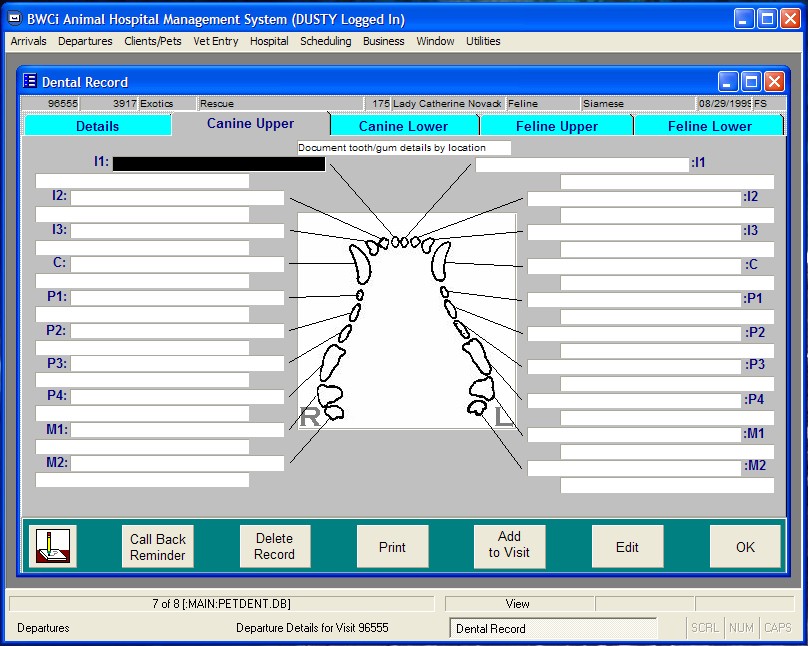Image resolution: width=808 pixels, height=646 pixels.
Task: Open the Window menu
Action: coord(435,41)
